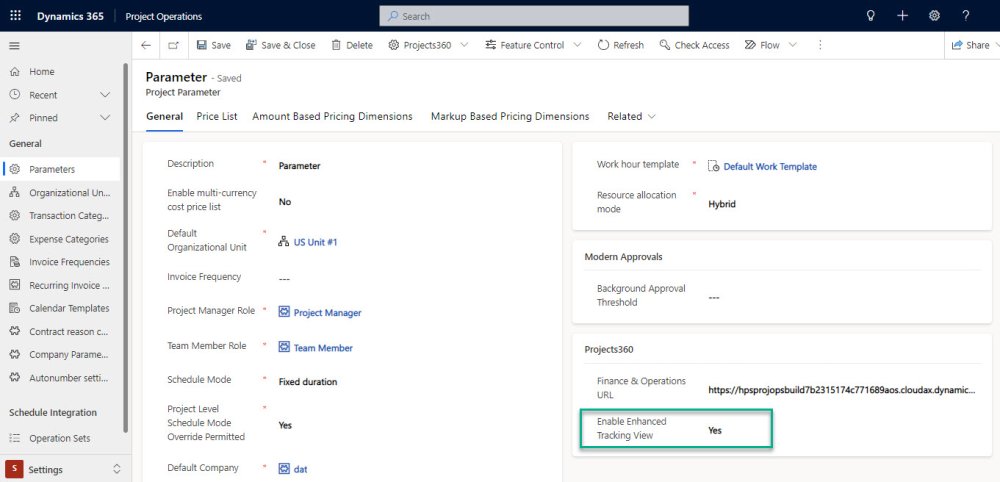The width and height of the screenshot is (1000, 482).
Task: Click the lightbulb assistant icon in header
Action: click(x=870, y=16)
